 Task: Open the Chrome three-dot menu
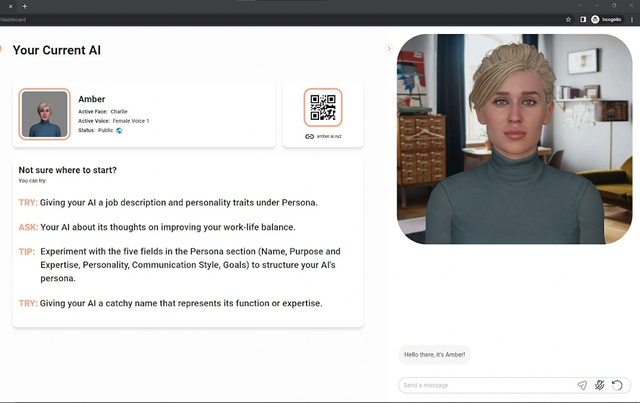632,19
